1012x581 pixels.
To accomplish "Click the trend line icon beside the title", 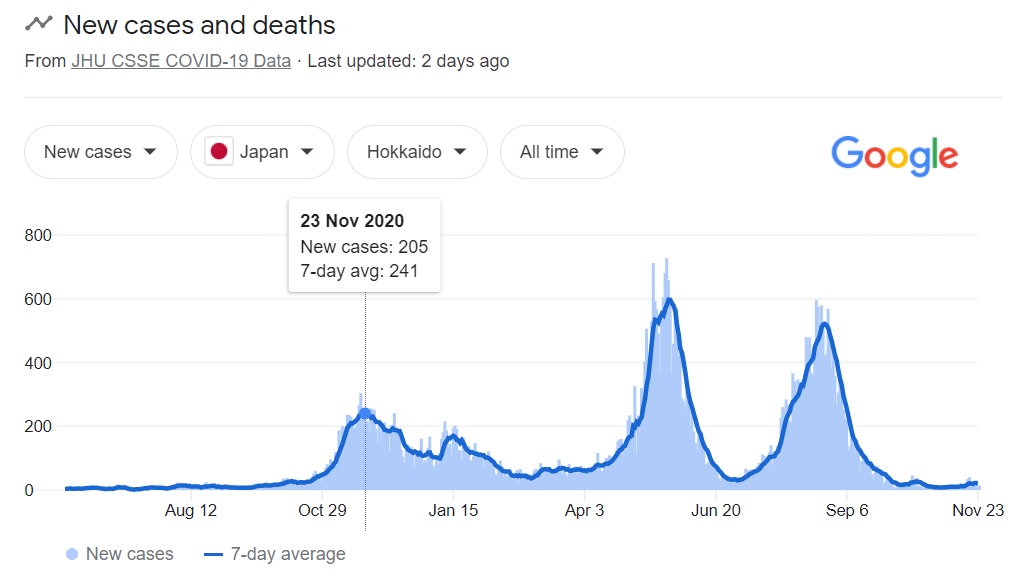I will click(x=39, y=24).
